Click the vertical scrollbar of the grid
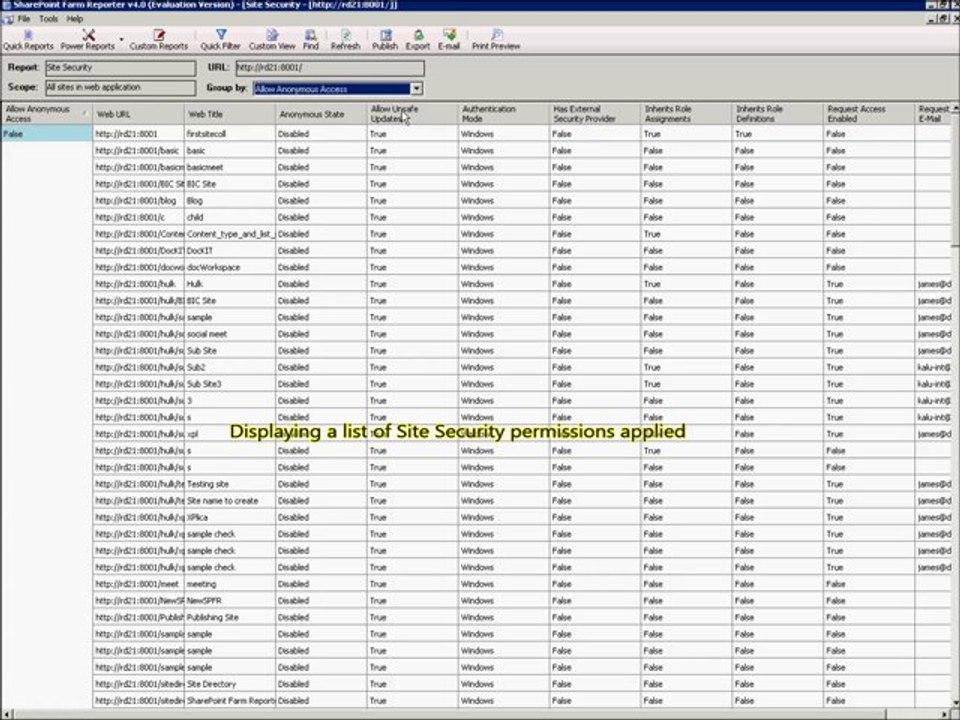The image size is (960, 720). (956, 404)
